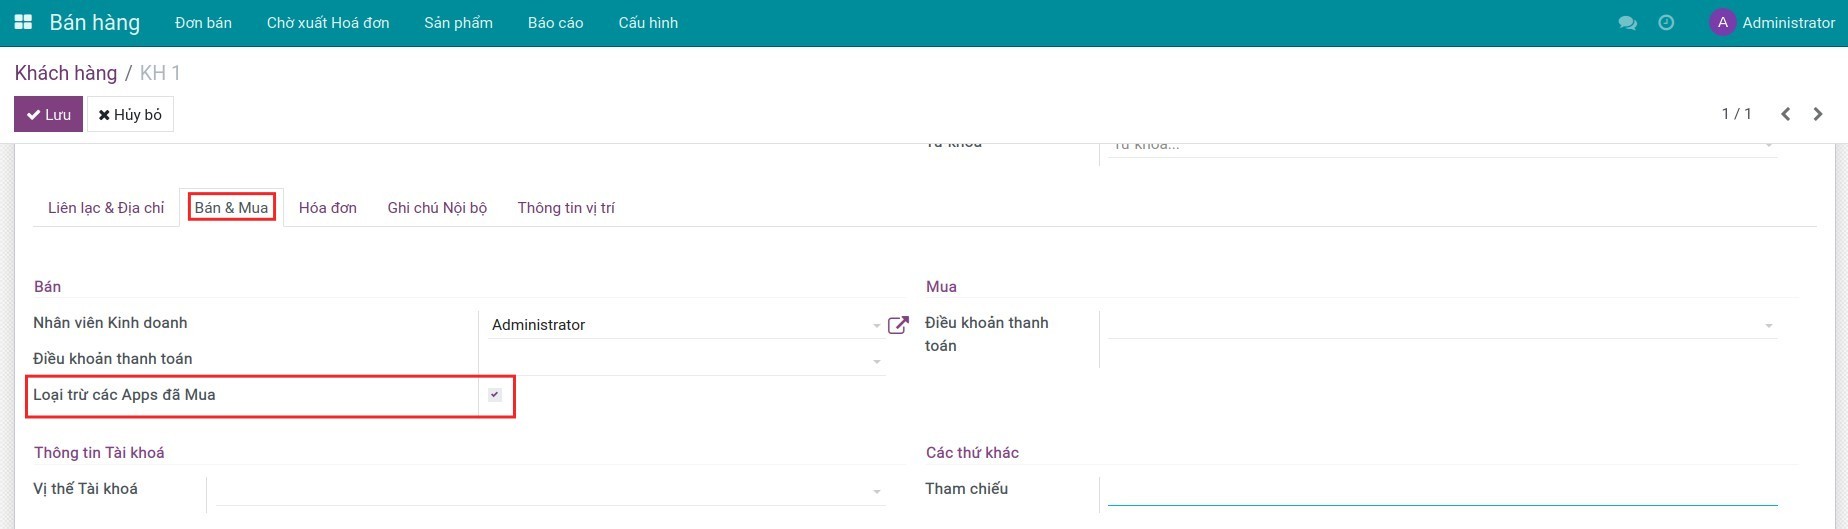The height and width of the screenshot is (529, 1848).
Task: Expand the Vị thế Tài khoá dropdown
Action: [876, 492]
